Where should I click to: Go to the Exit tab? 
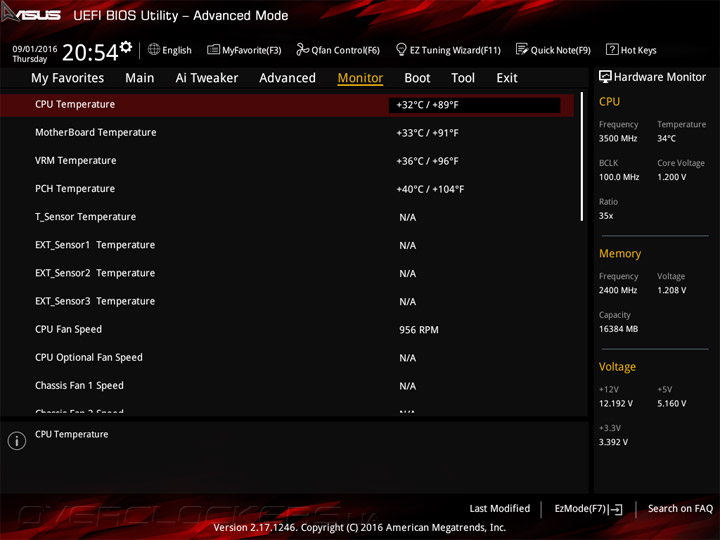pyautogui.click(x=507, y=78)
